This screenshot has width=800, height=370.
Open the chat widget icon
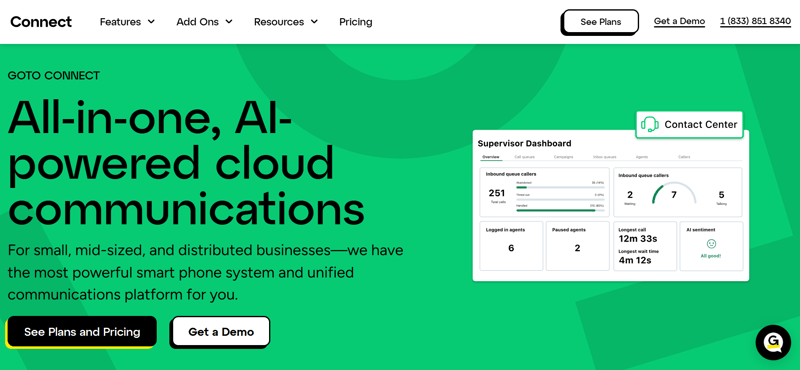[x=773, y=342]
